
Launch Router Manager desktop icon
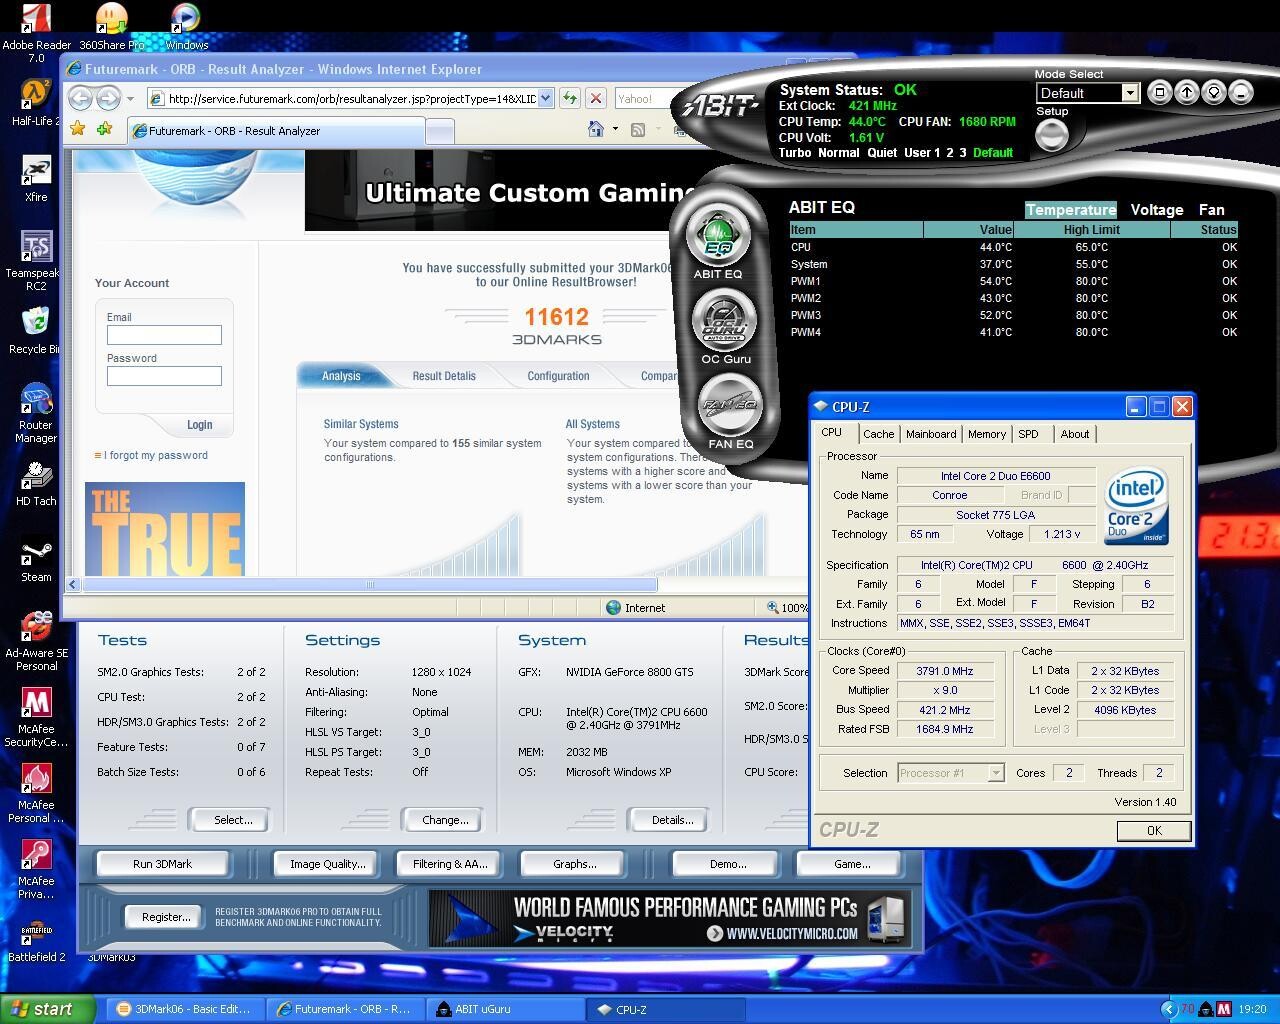coord(36,400)
